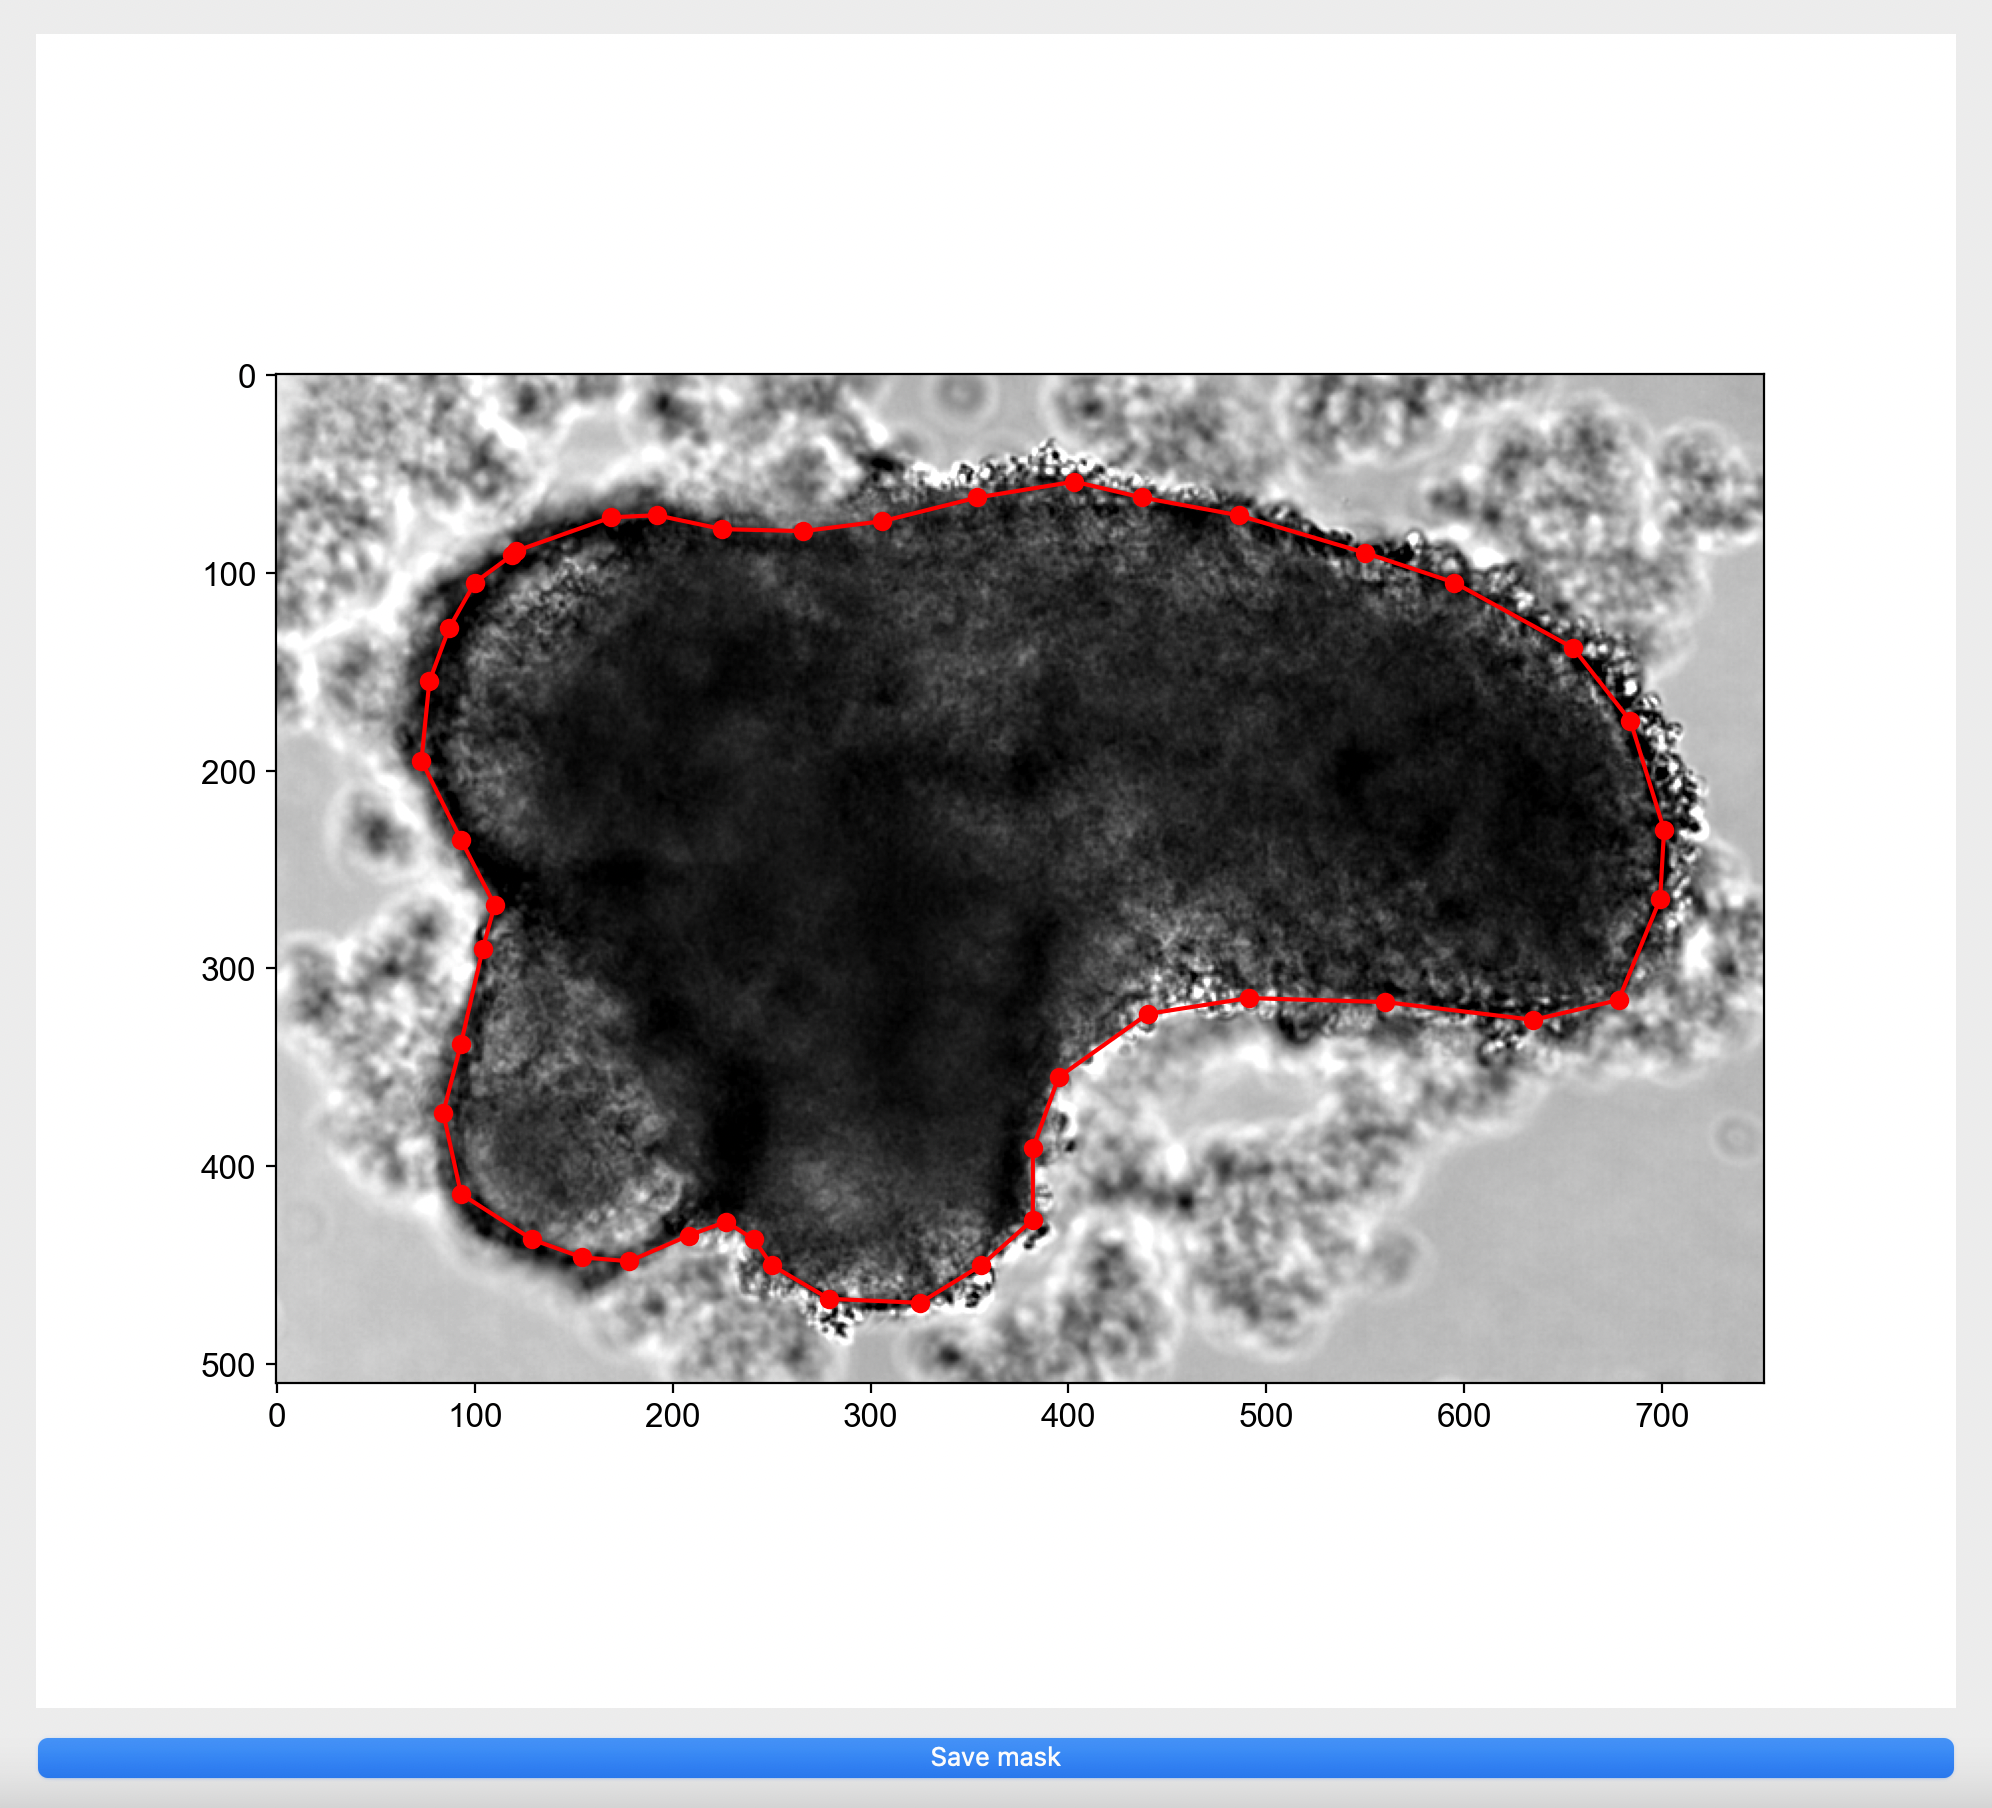Screen dimensions: 1992x1808
Task: Click the leftmost vertex of the red polygon
Action: tap(422, 762)
